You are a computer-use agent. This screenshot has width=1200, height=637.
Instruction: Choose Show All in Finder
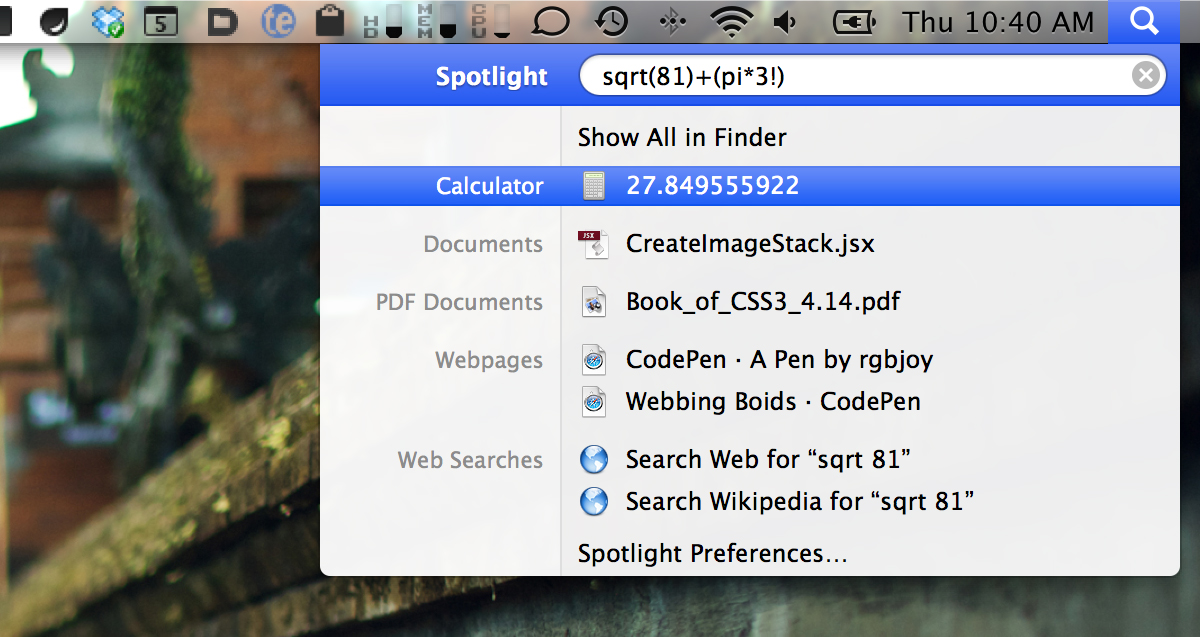tap(682, 137)
